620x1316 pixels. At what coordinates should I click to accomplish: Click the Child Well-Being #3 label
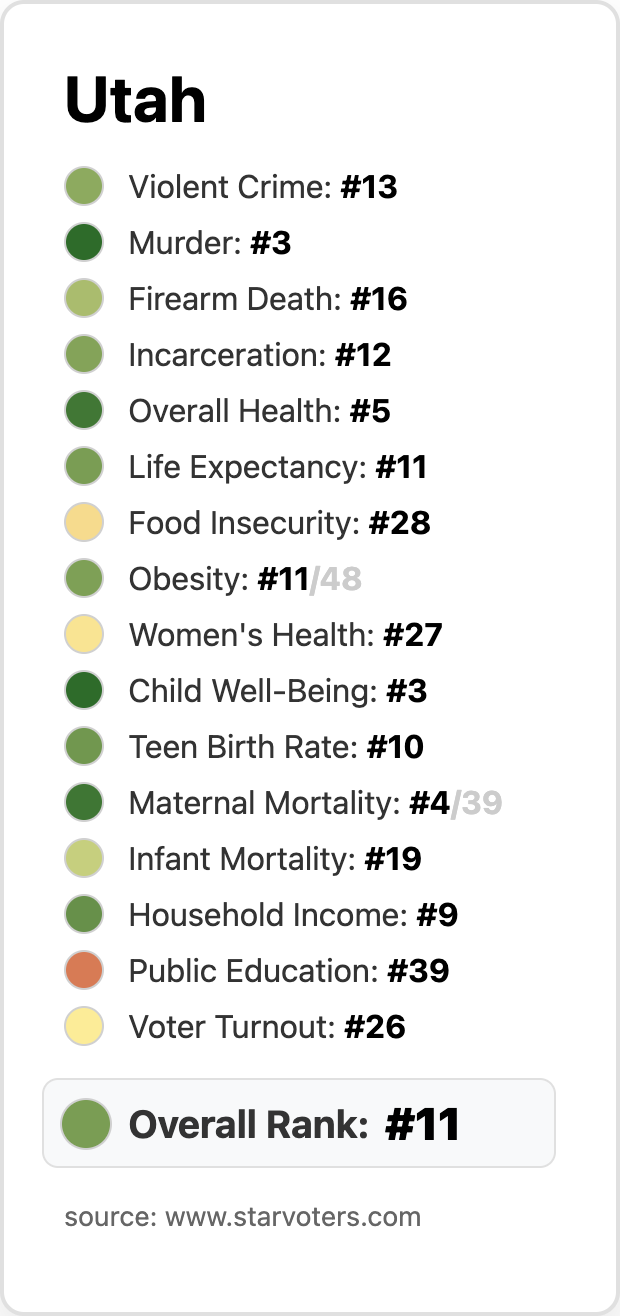pos(277,691)
